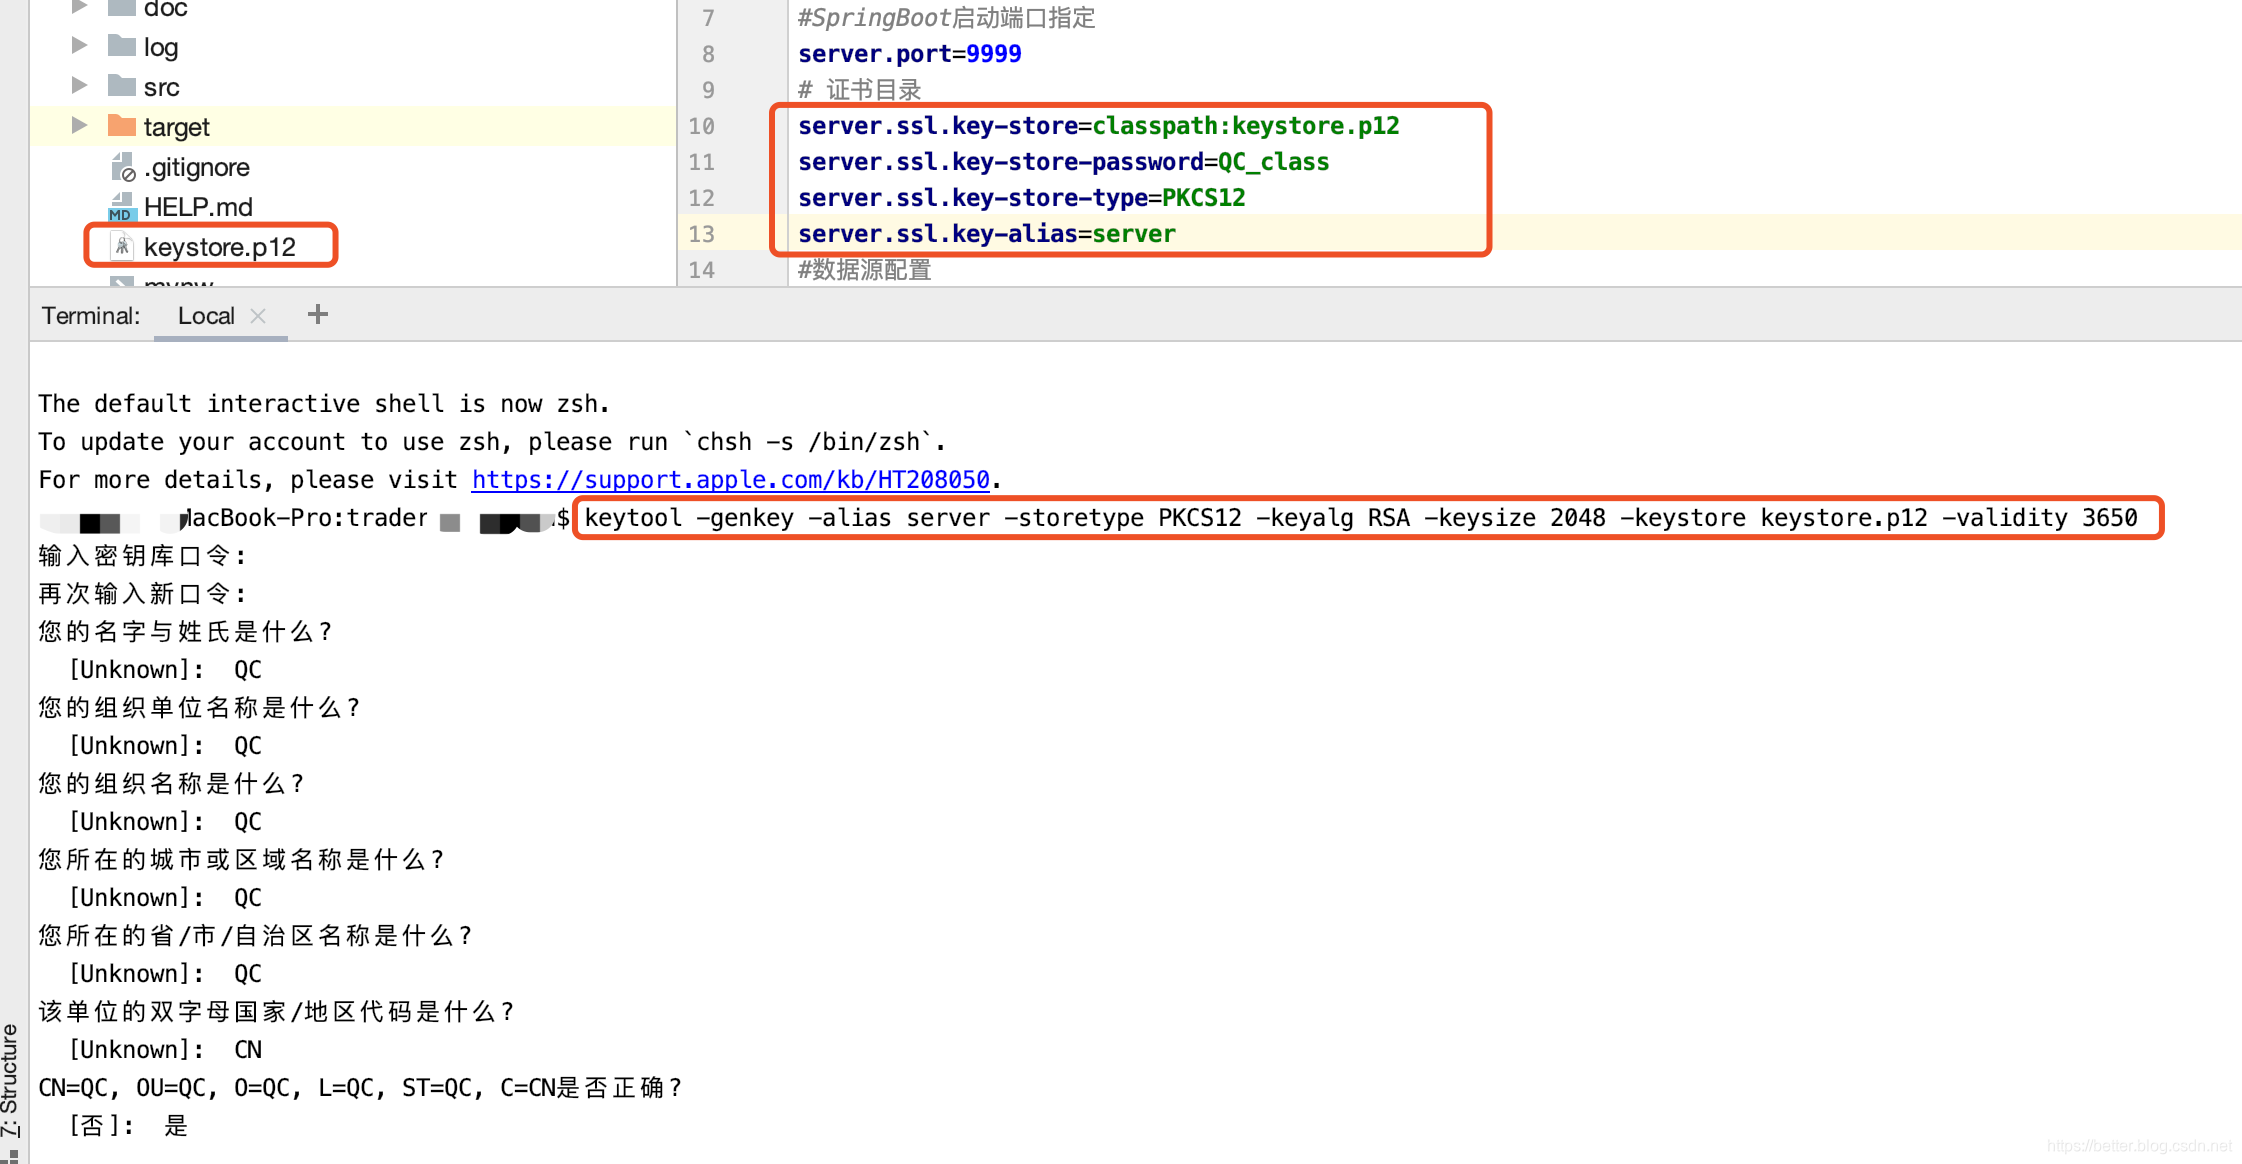Expand the target folder
Image resolution: width=2242 pixels, height=1164 pixels.
pyautogui.click(x=79, y=125)
